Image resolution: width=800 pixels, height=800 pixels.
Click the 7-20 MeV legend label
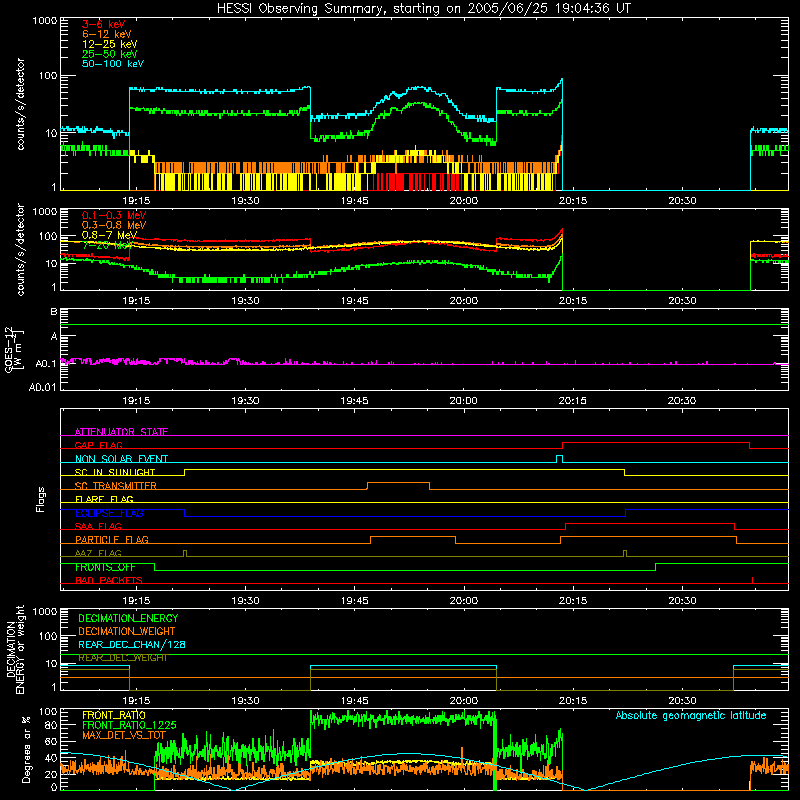107,245
